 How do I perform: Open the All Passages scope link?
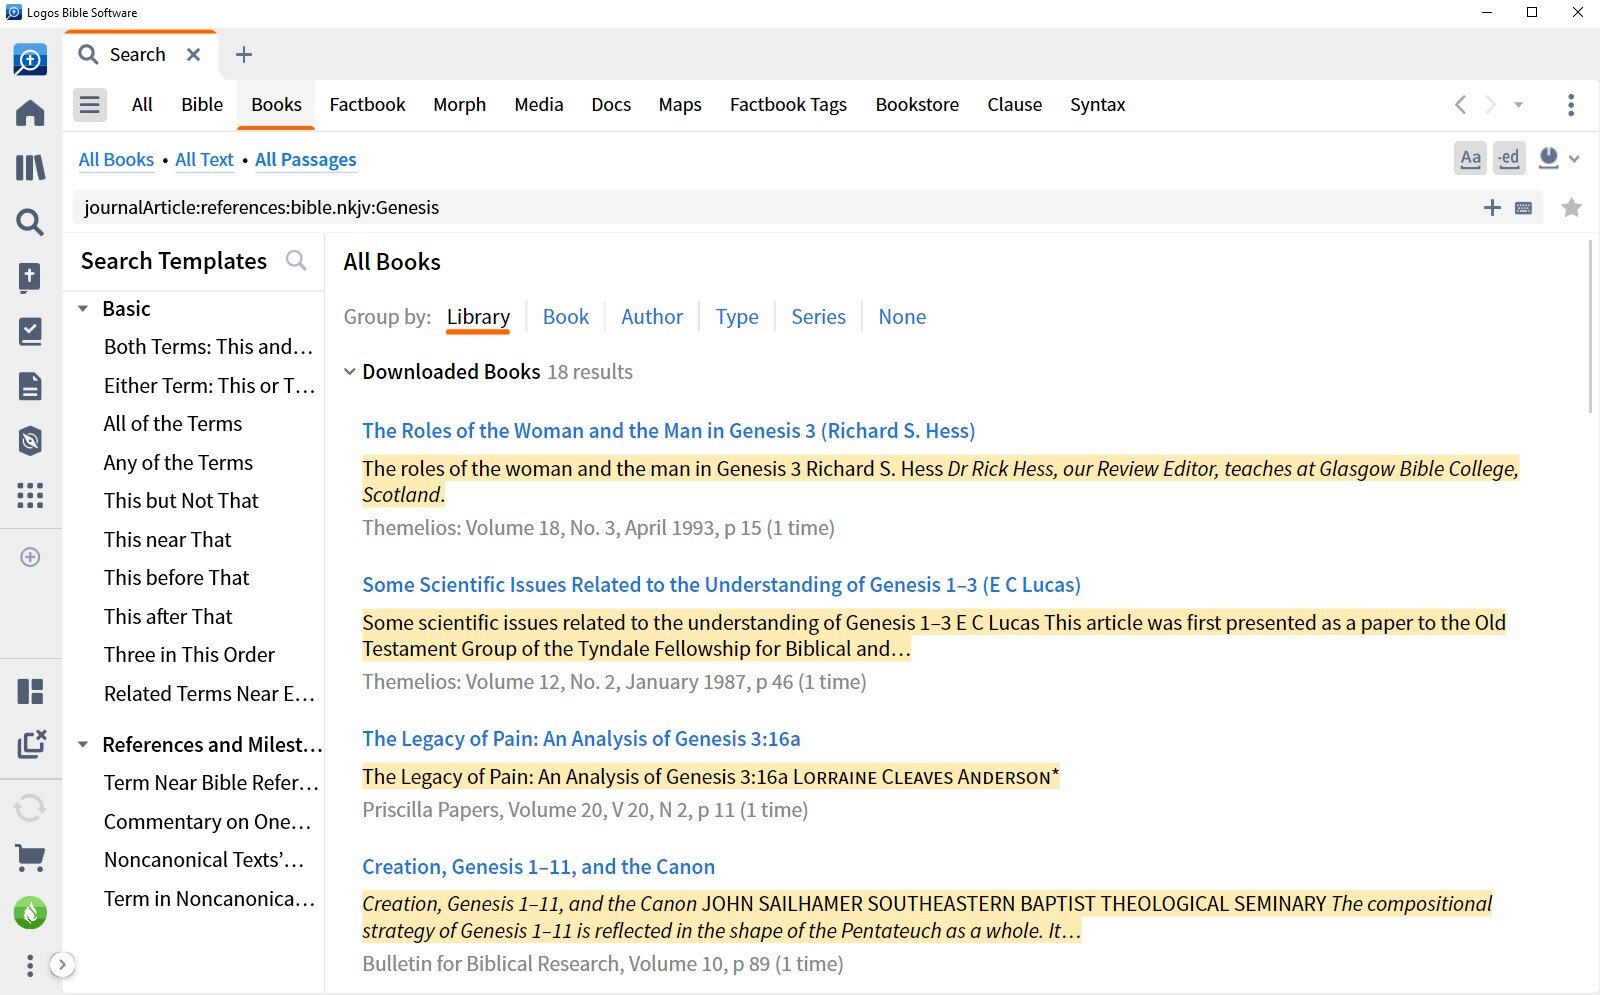(x=305, y=159)
